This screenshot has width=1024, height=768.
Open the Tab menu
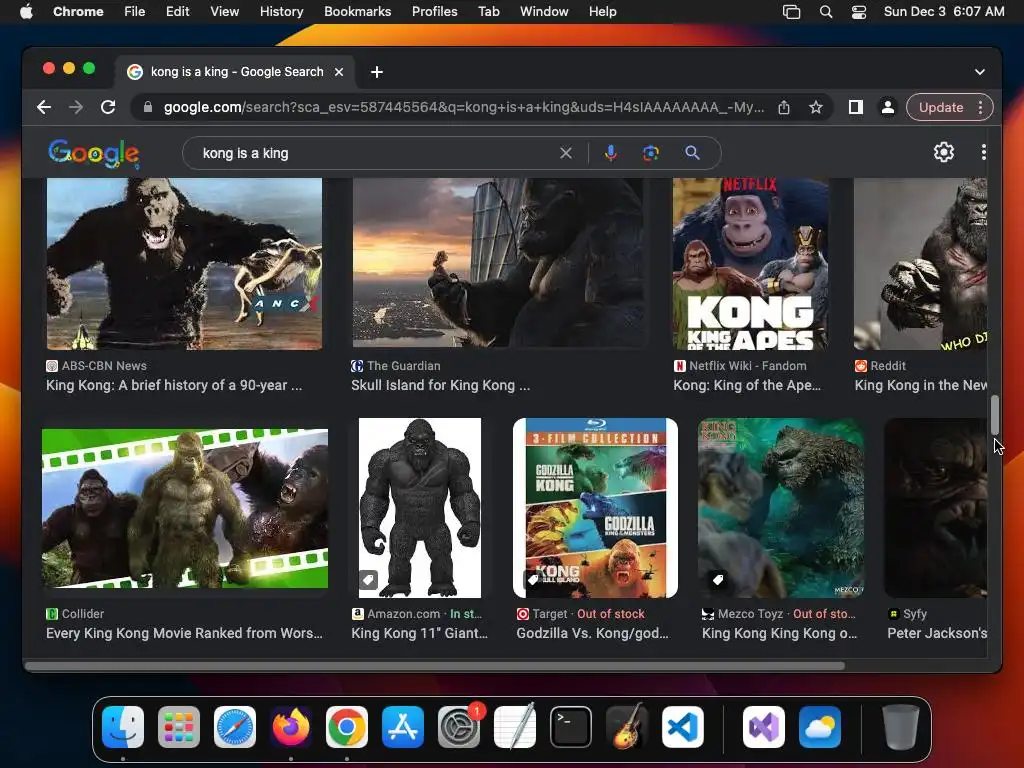[488, 12]
